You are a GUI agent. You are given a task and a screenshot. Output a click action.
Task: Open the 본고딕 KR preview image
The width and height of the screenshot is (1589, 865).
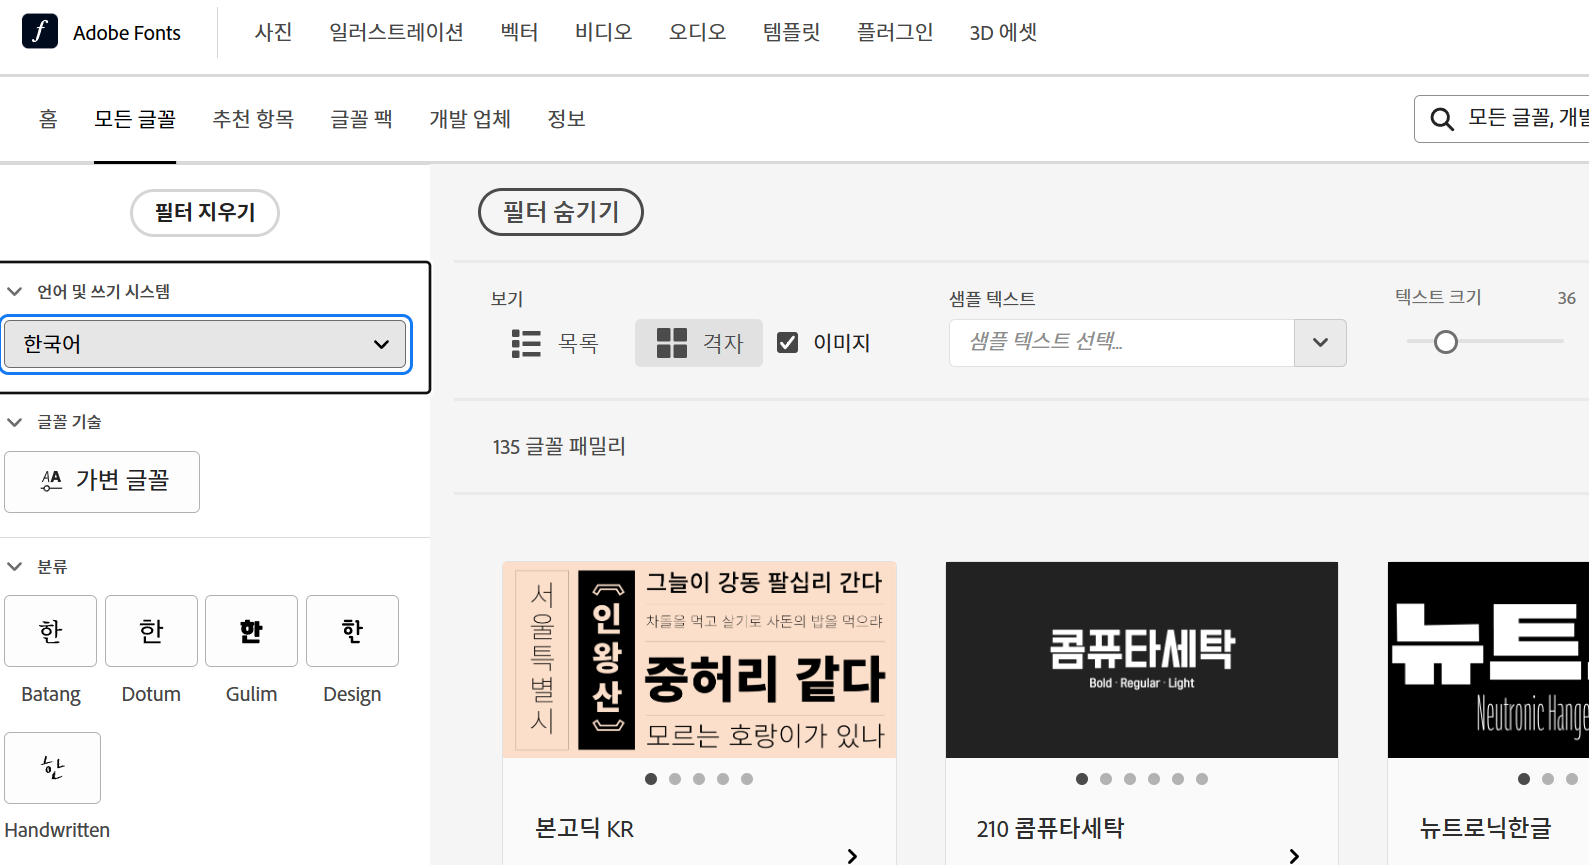click(x=699, y=660)
